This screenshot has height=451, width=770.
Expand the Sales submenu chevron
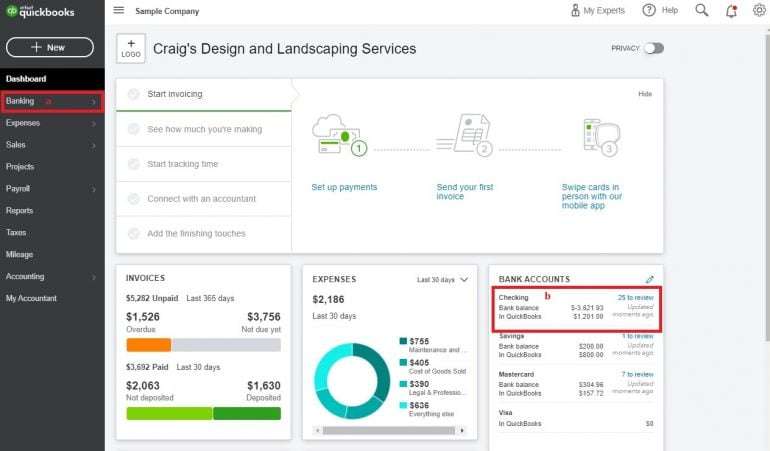pyautogui.click(x=93, y=145)
